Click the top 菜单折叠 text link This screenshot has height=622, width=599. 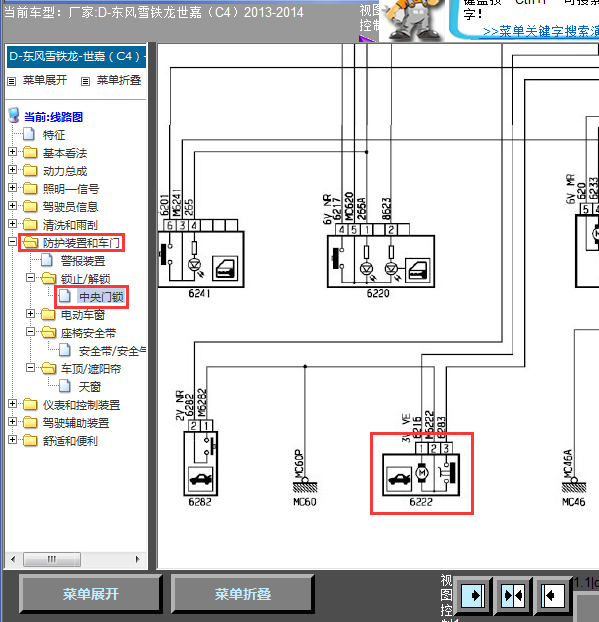pyautogui.click(x=119, y=80)
